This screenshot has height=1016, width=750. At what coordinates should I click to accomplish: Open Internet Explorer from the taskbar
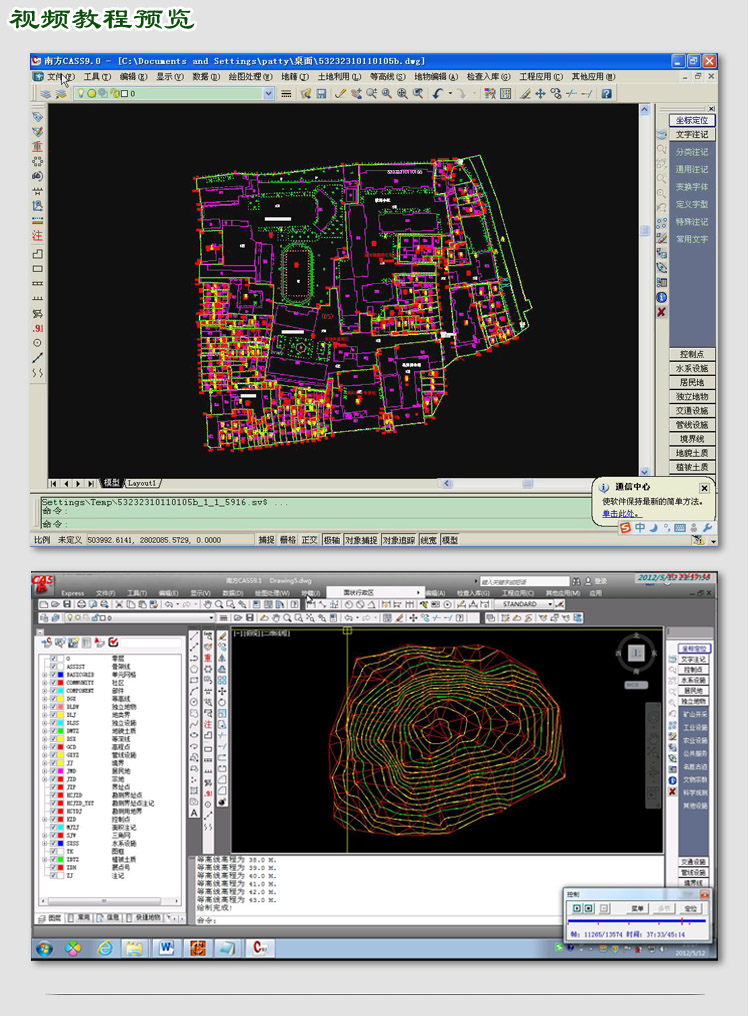[104, 949]
